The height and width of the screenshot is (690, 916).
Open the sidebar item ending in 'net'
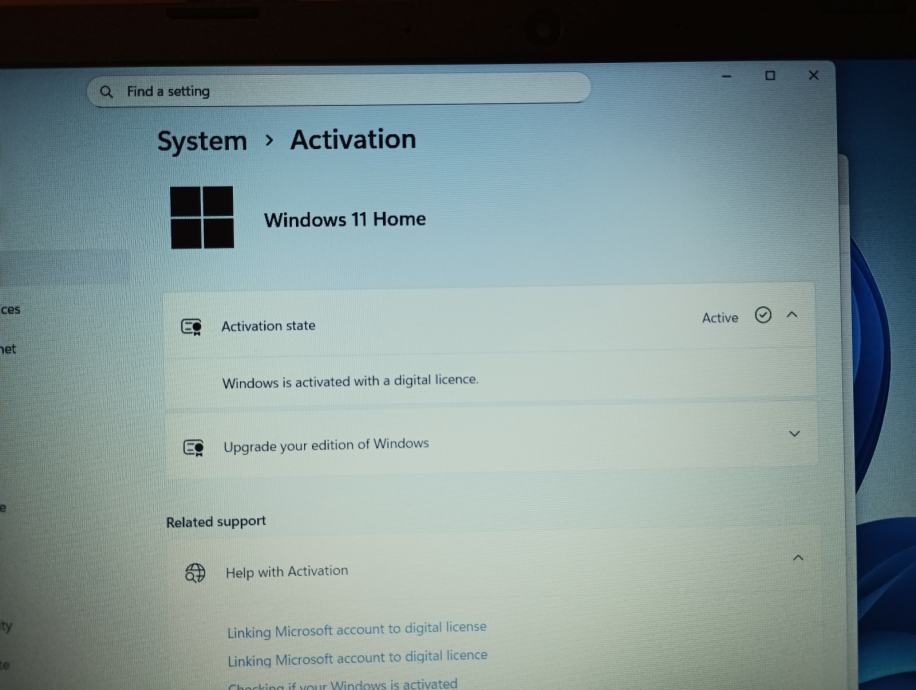(8, 349)
